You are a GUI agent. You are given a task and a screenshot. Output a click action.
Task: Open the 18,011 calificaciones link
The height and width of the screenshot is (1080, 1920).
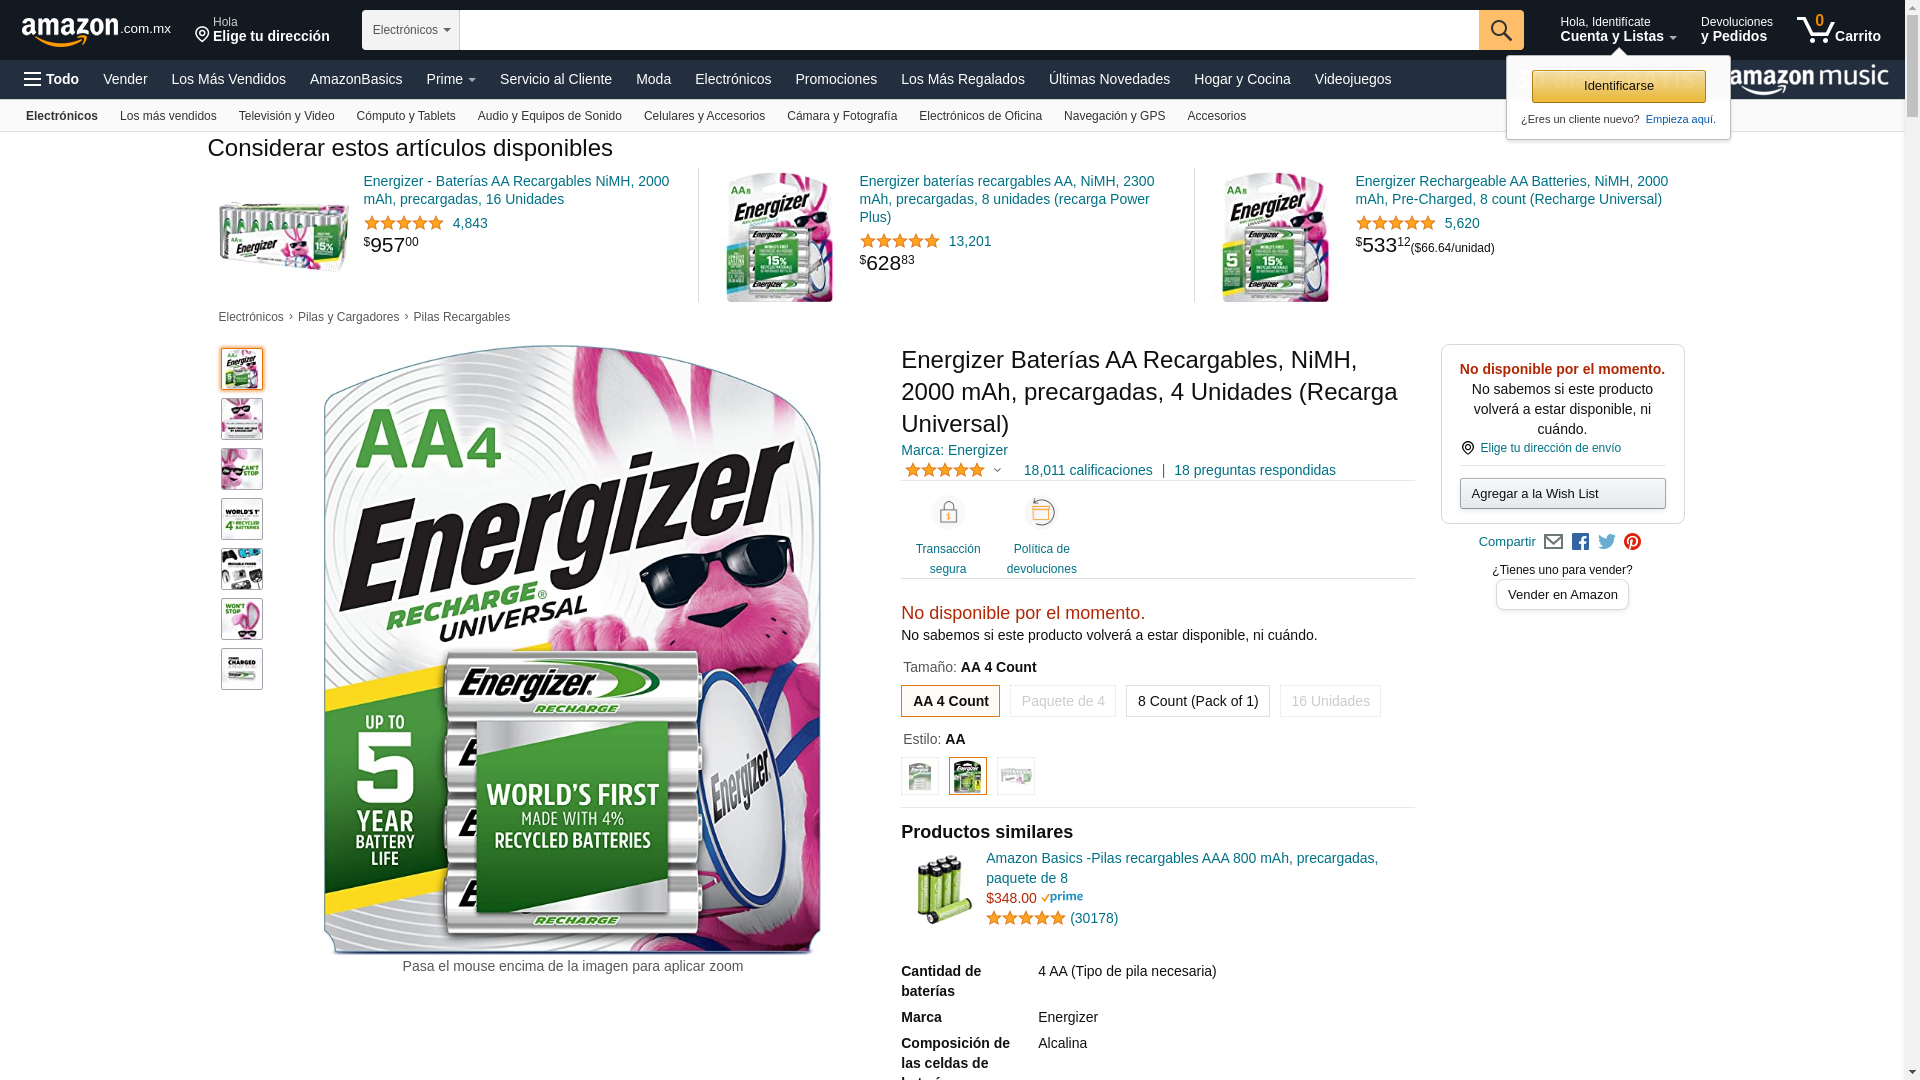1087,470
